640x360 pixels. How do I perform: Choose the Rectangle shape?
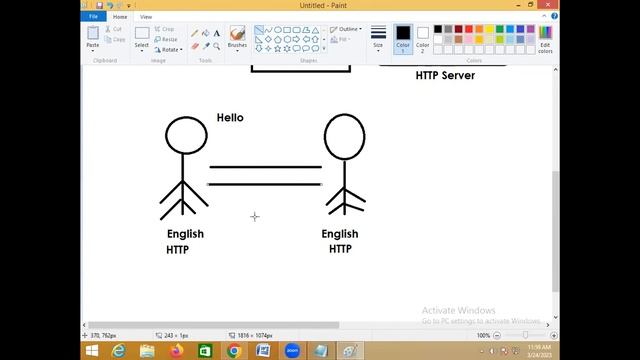[x=287, y=30]
